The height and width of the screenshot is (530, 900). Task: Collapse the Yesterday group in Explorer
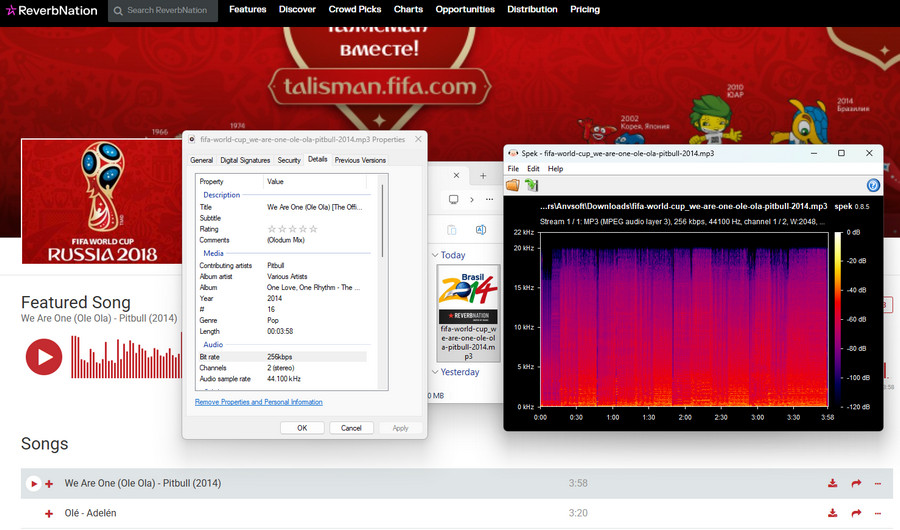coord(435,372)
